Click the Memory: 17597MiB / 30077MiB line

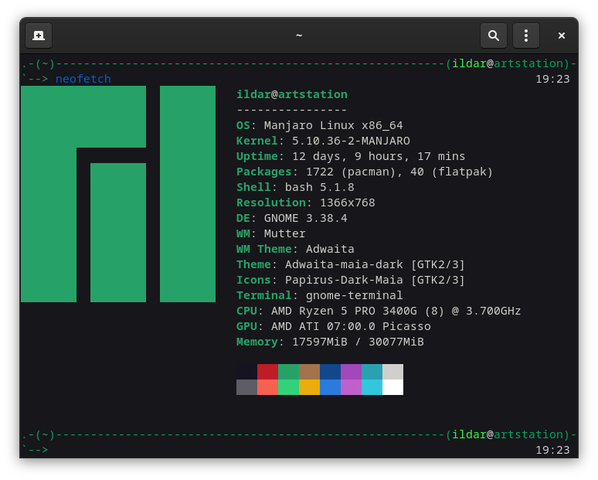point(330,342)
